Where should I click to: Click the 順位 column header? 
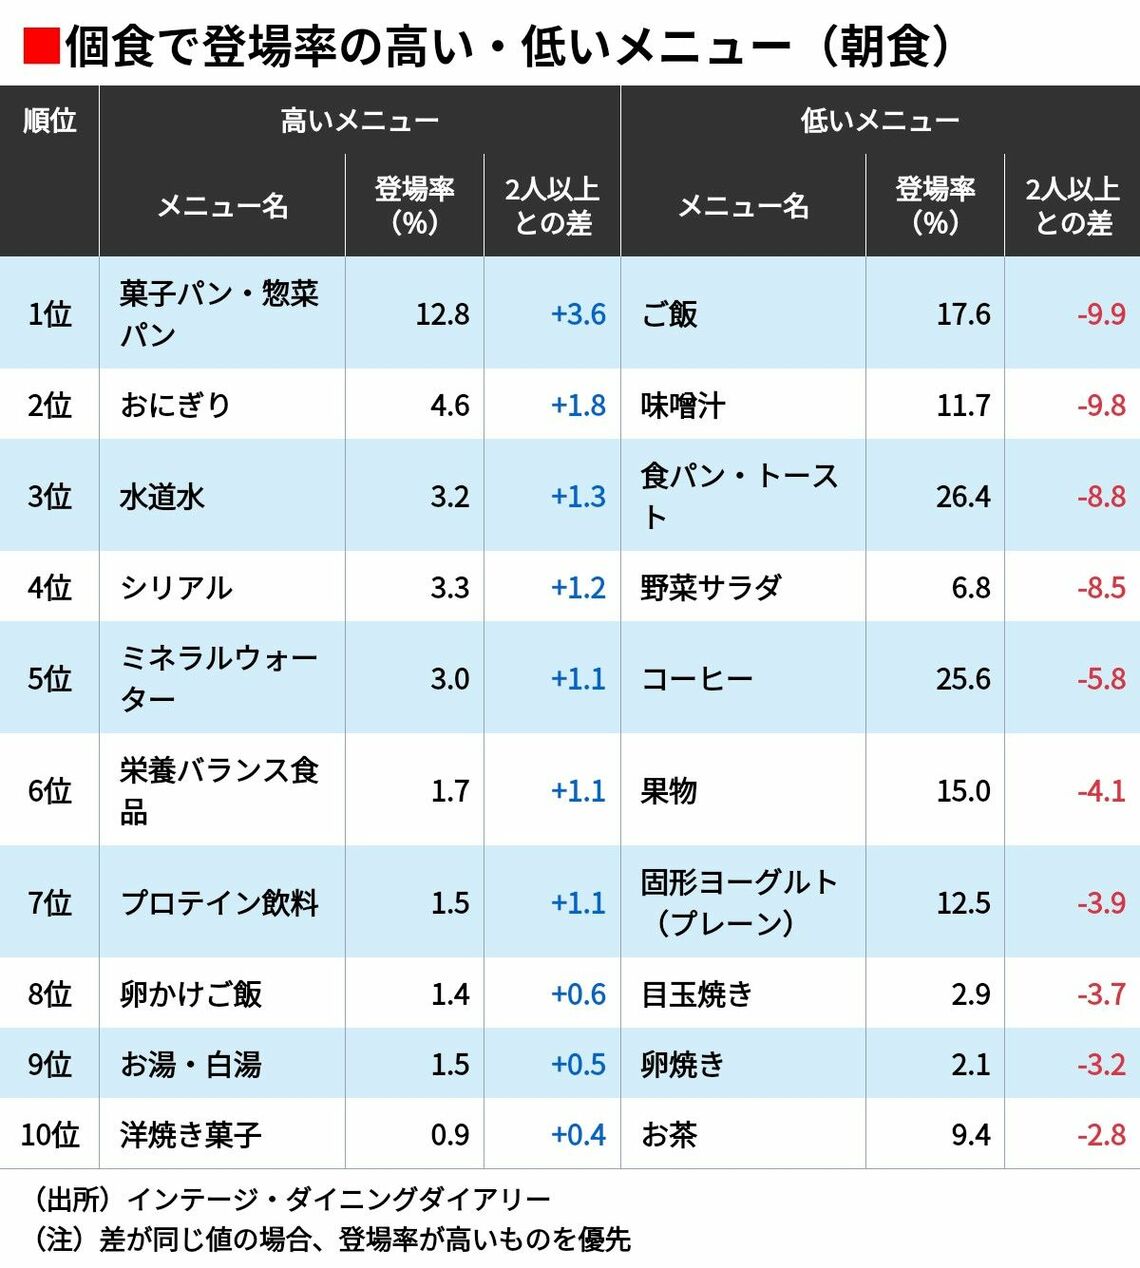pyautogui.click(x=49, y=121)
